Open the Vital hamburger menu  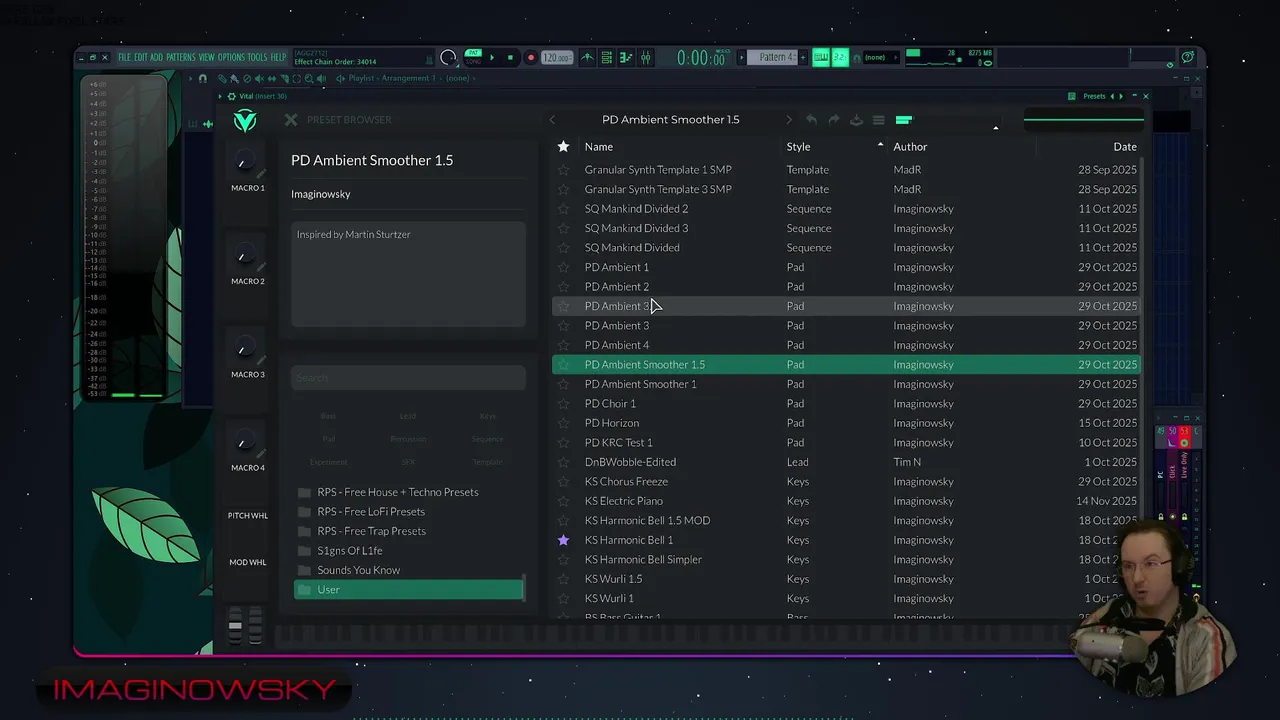[x=878, y=120]
